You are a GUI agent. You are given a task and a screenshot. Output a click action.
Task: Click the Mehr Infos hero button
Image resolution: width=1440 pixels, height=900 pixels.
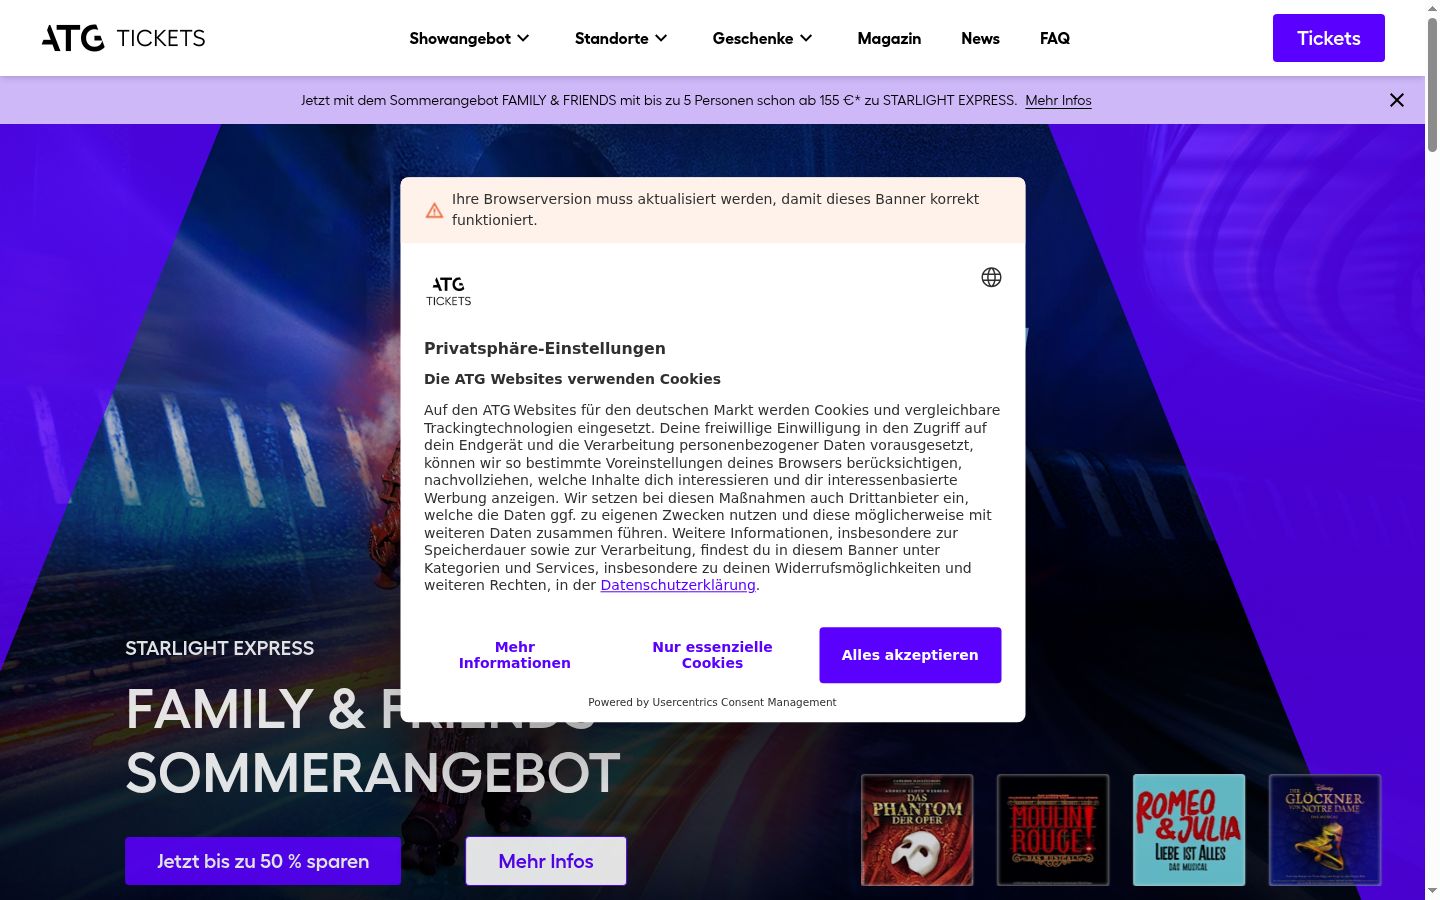[546, 861]
